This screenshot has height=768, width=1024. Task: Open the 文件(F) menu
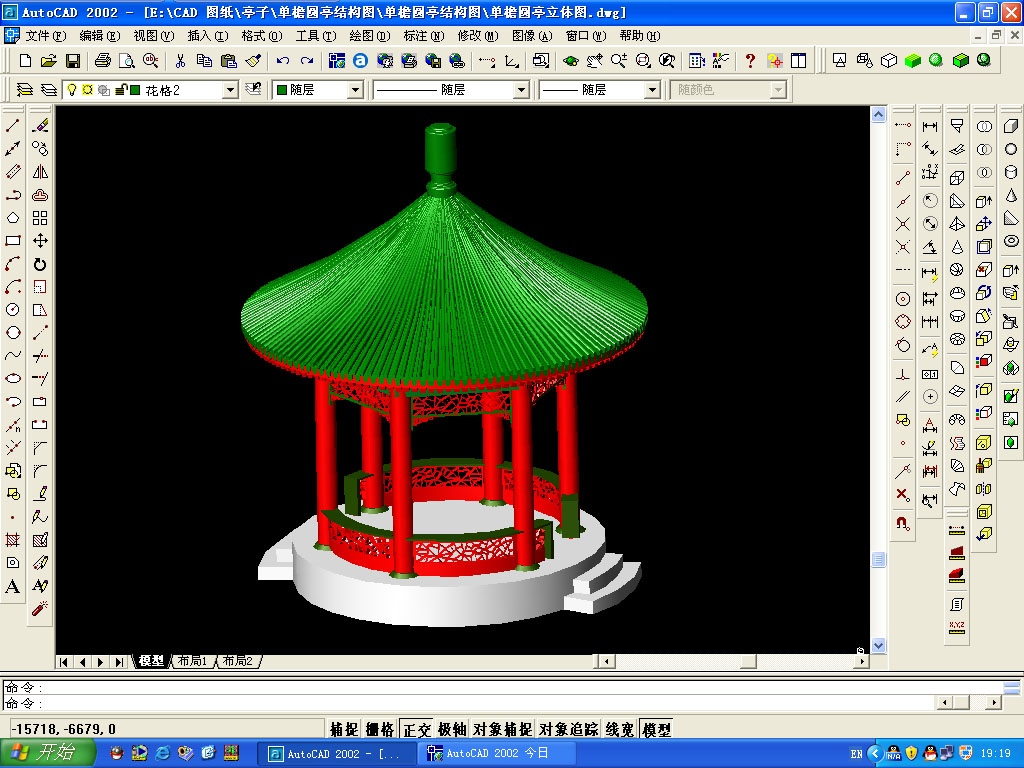(46, 36)
